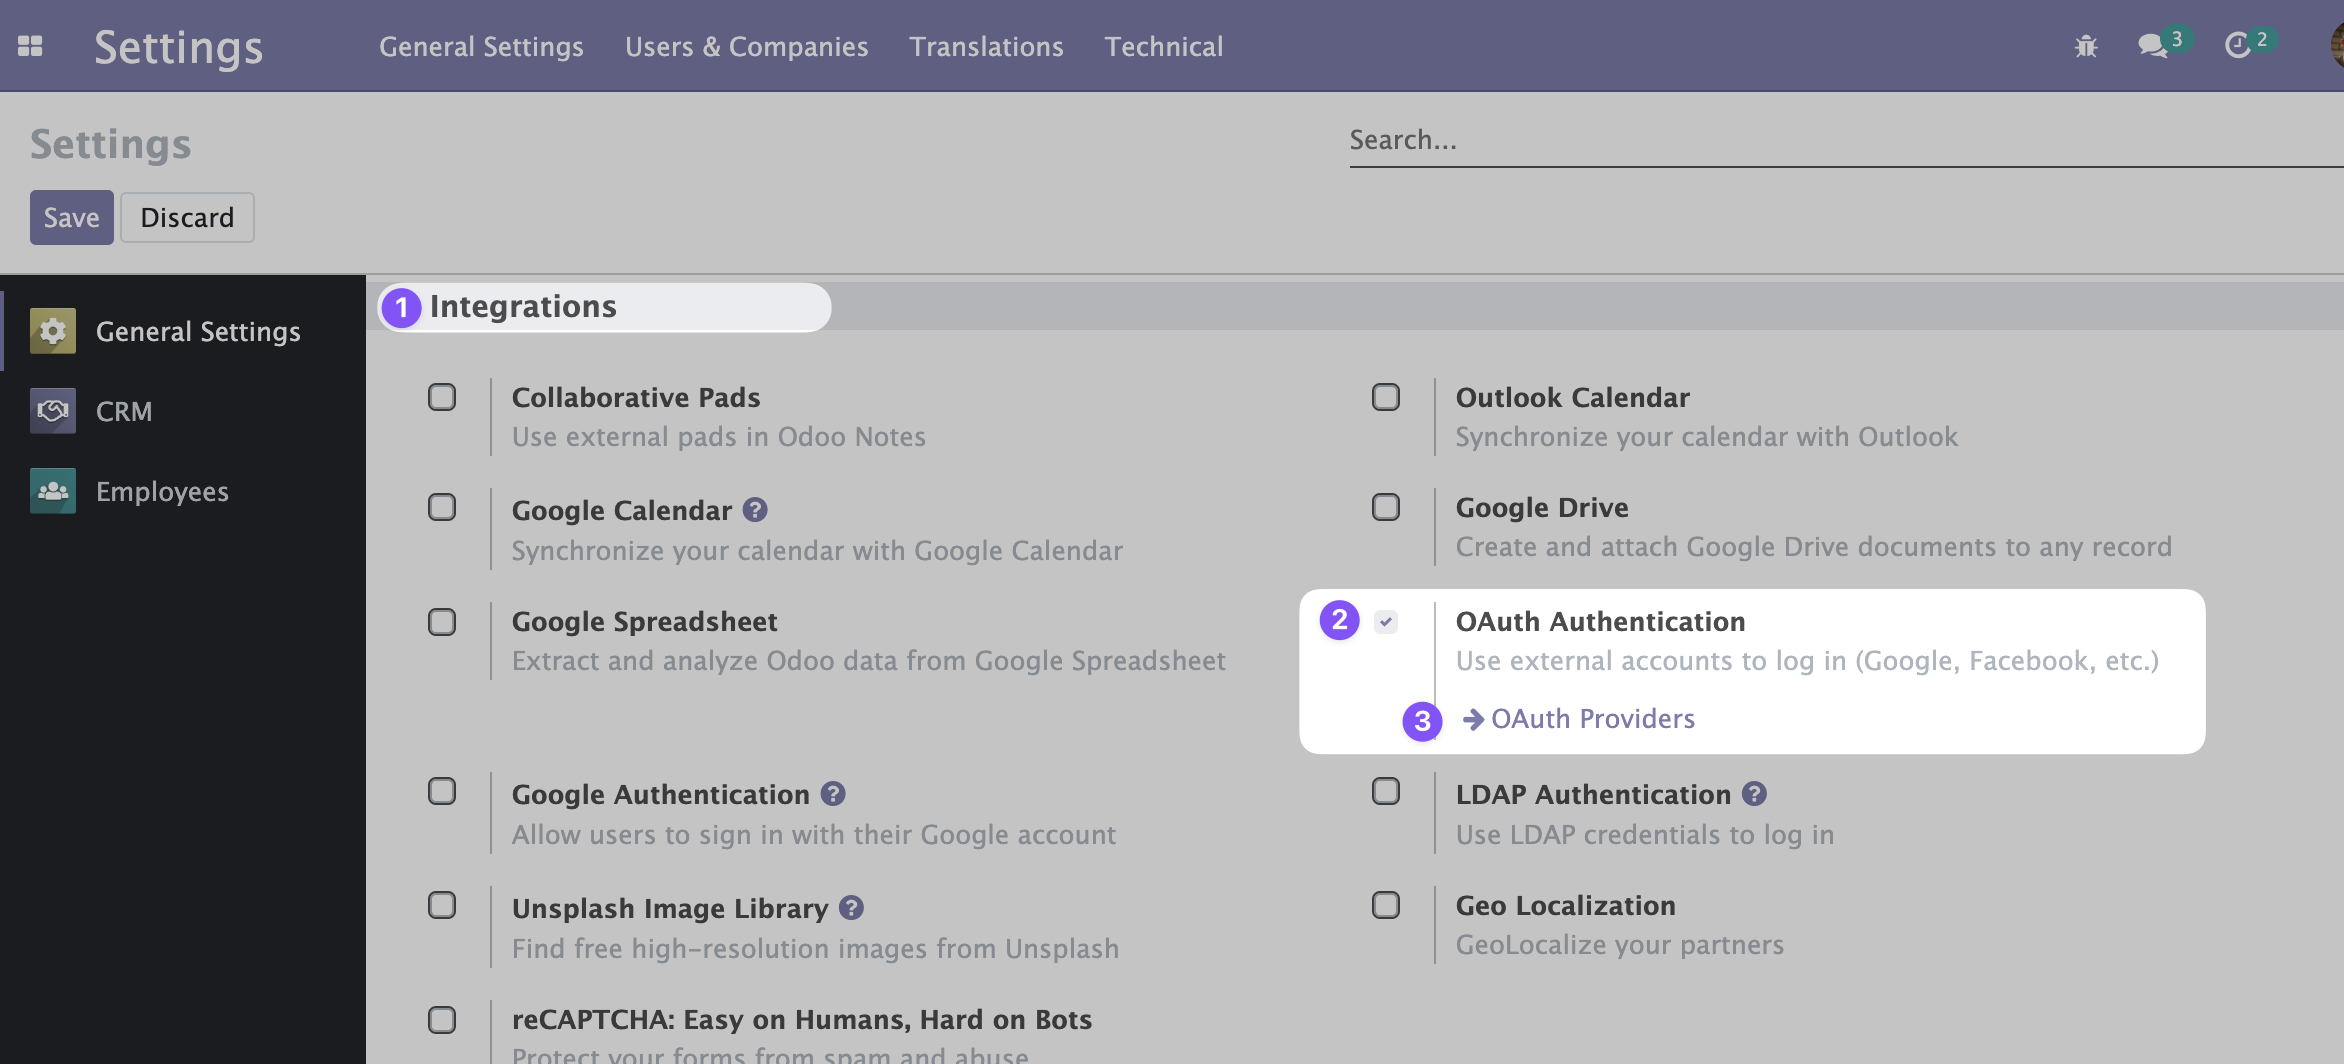The image size is (2344, 1064).
Task: Expand the Translations menu
Action: coord(986,47)
